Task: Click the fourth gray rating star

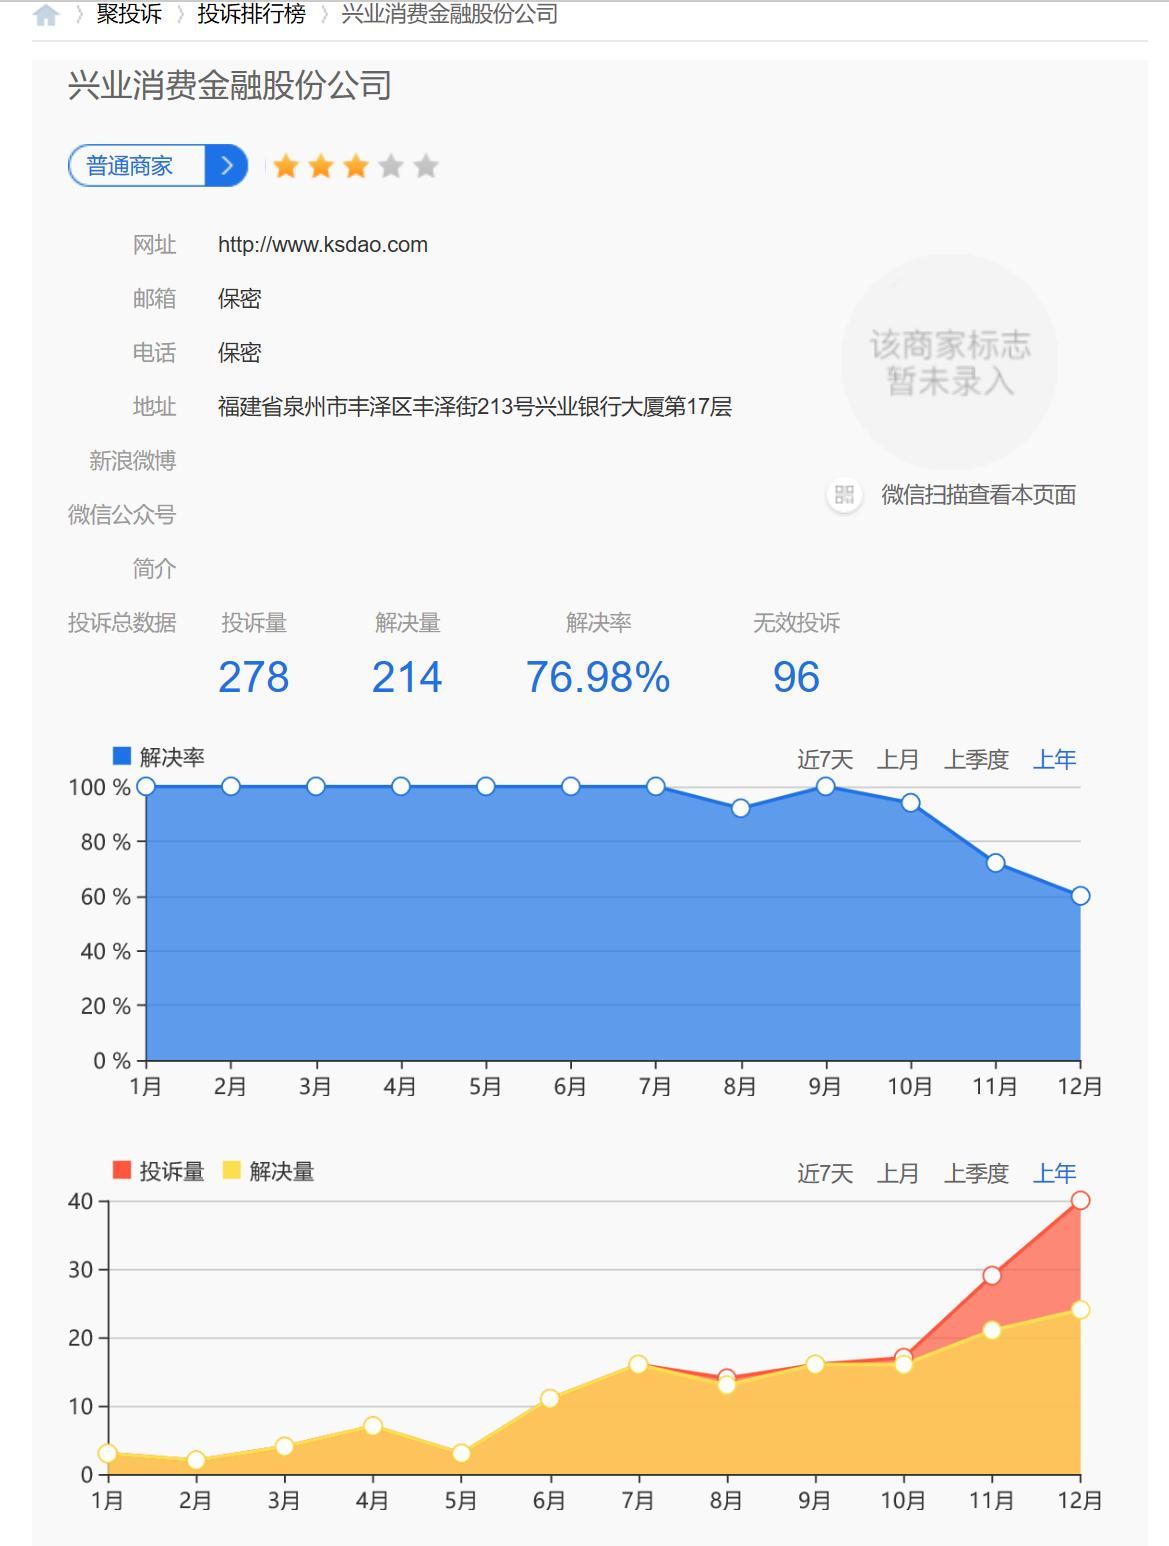Action: point(391,166)
